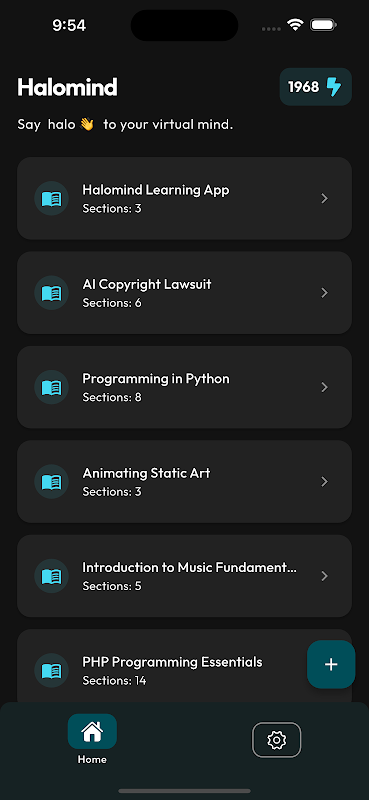Tap Wi-Fi indicator in the status bar
This screenshot has width=369, height=800.
tap(295, 24)
